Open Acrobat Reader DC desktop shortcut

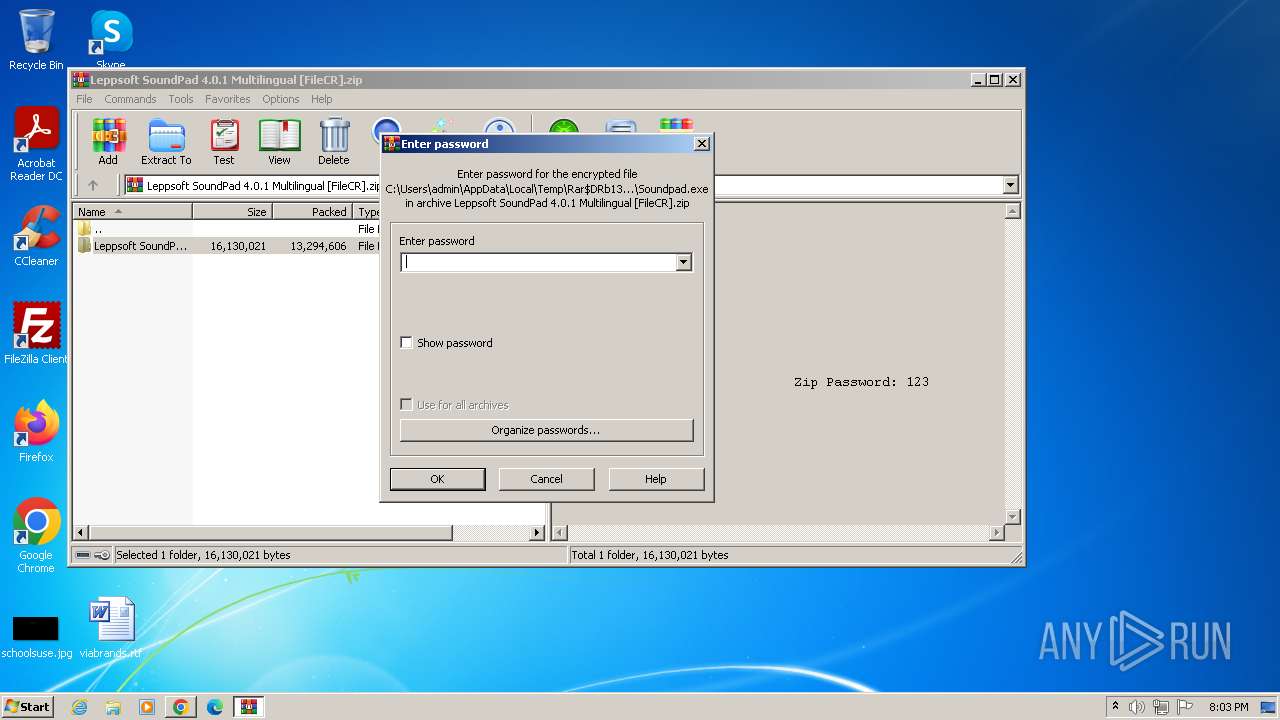click(36, 145)
